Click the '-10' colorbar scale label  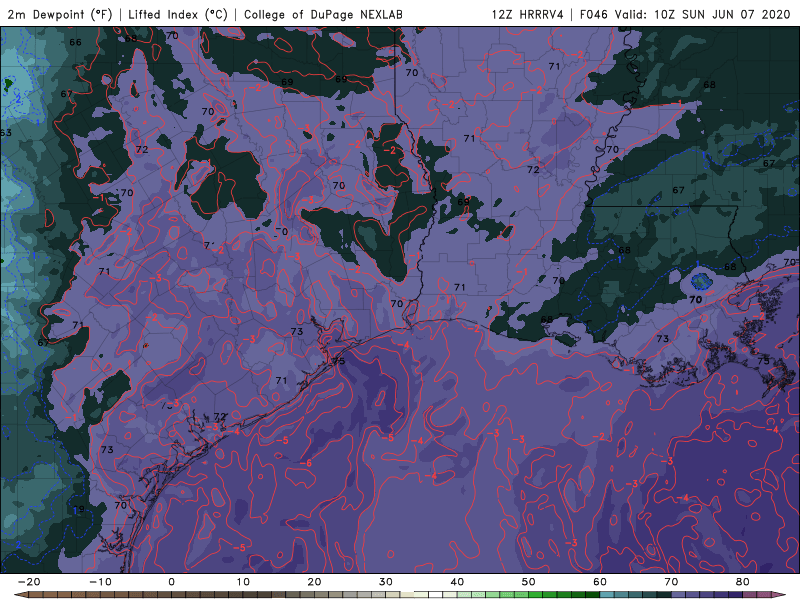pyautogui.click(x=100, y=582)
